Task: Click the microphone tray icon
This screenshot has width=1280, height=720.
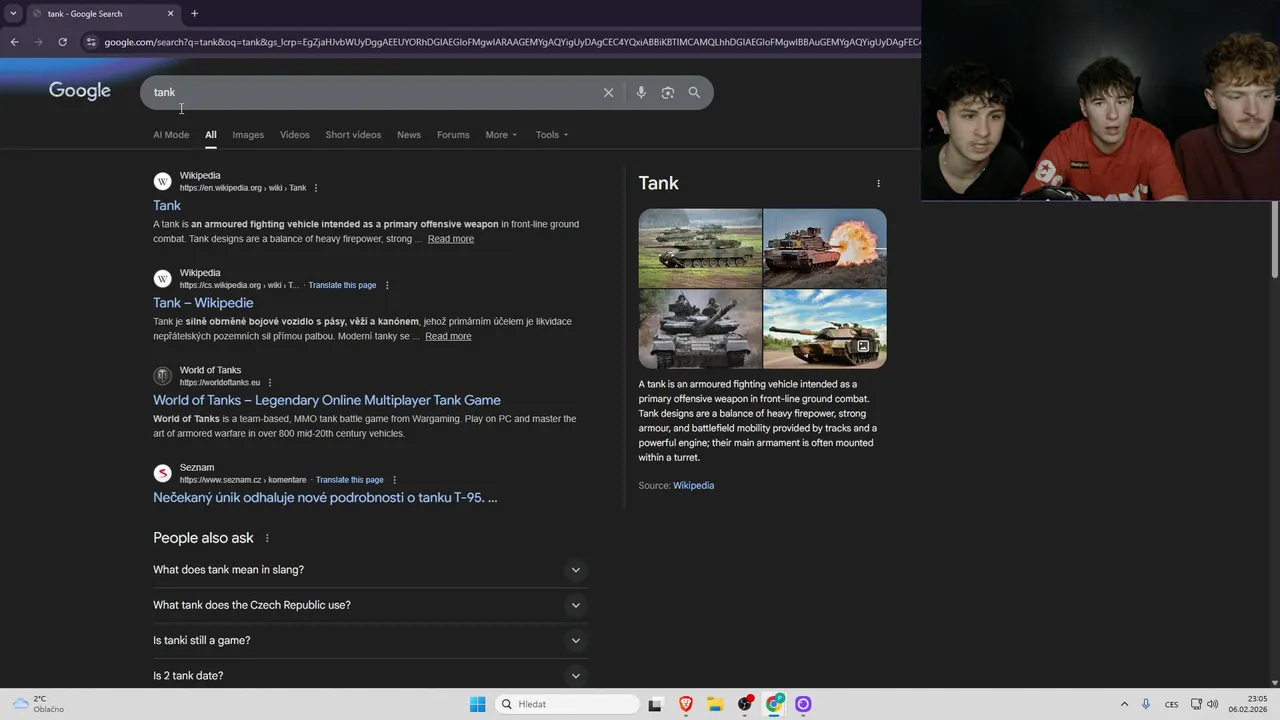Action: click(1146, 704)
